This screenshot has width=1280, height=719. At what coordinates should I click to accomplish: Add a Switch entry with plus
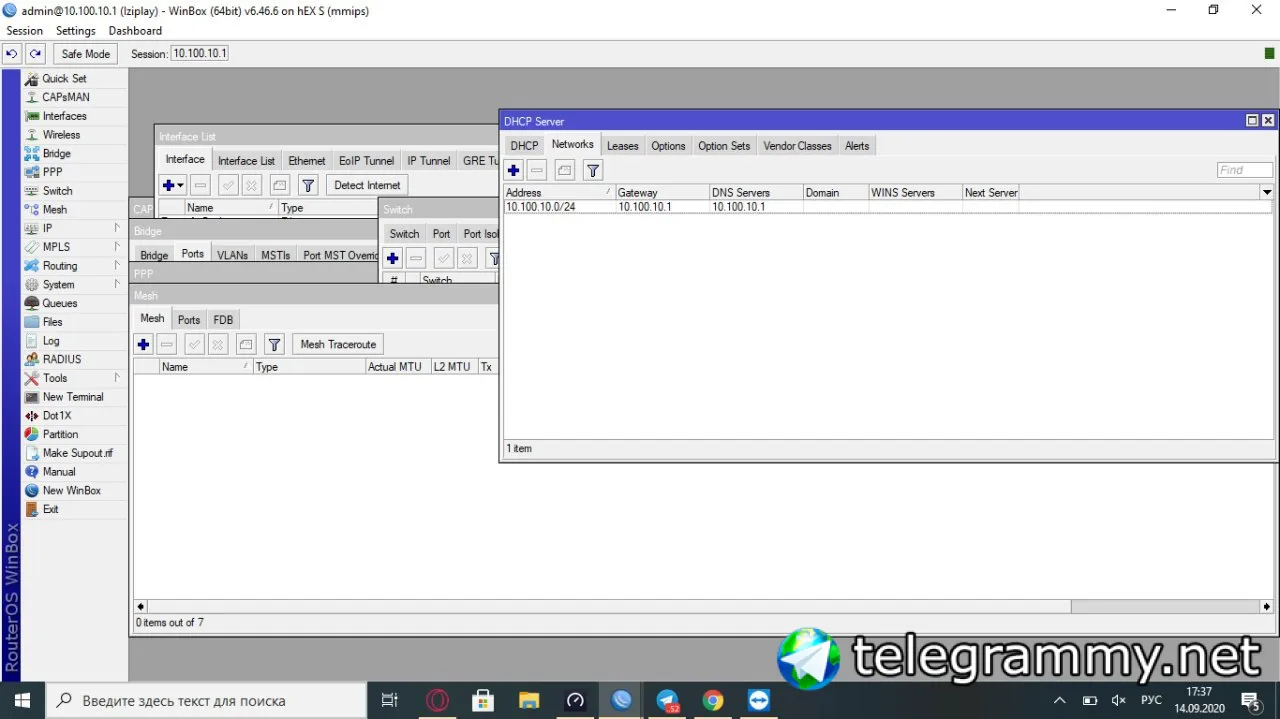(393, 258)
